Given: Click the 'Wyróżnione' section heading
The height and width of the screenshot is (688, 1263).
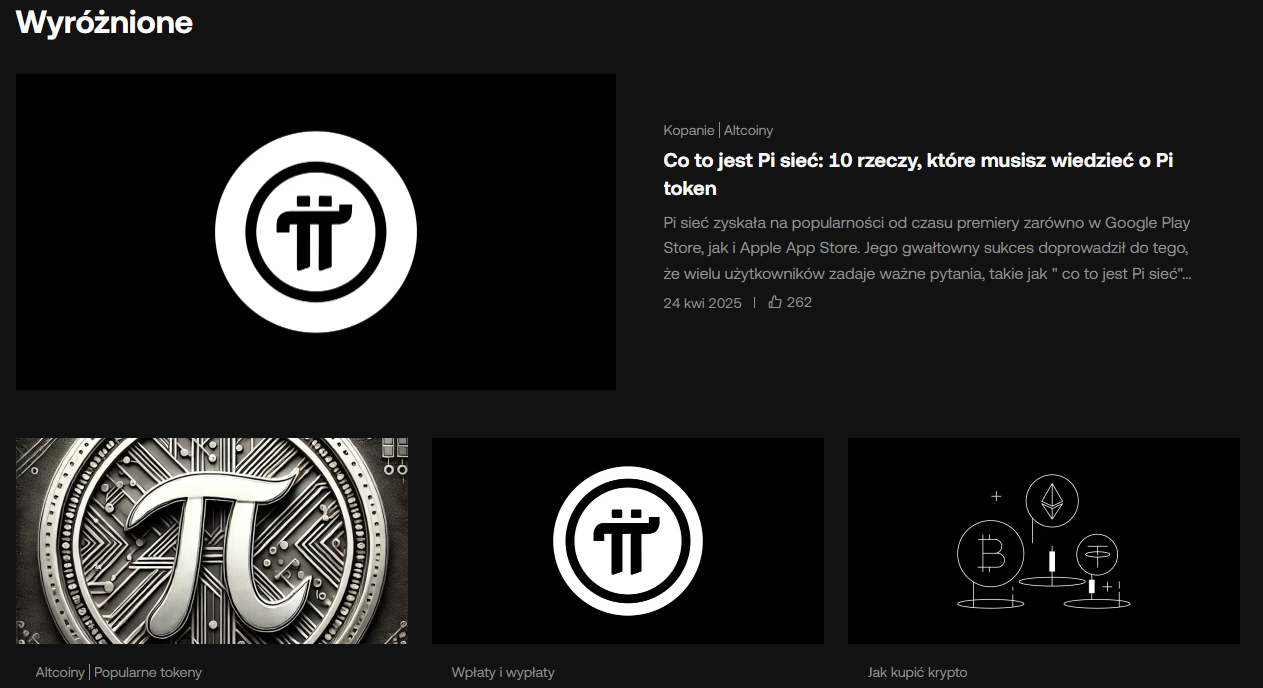Looking at the screenshot, I should click(x=104, y=22).
